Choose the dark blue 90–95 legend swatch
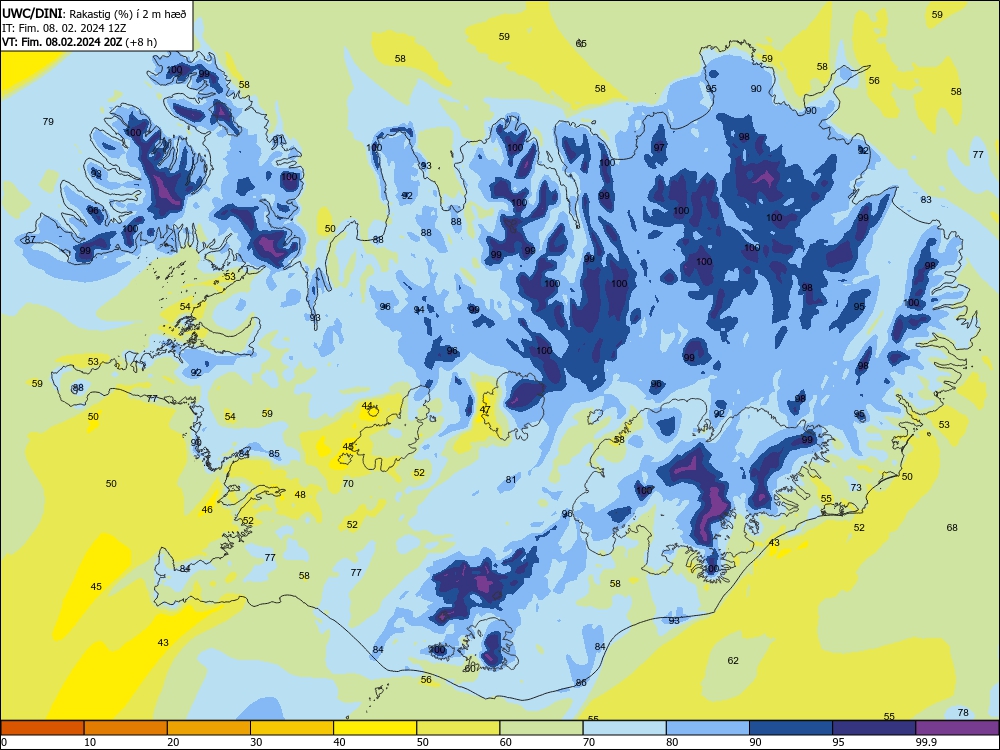This screenshot has height=750, width=1000. [791, 728]
